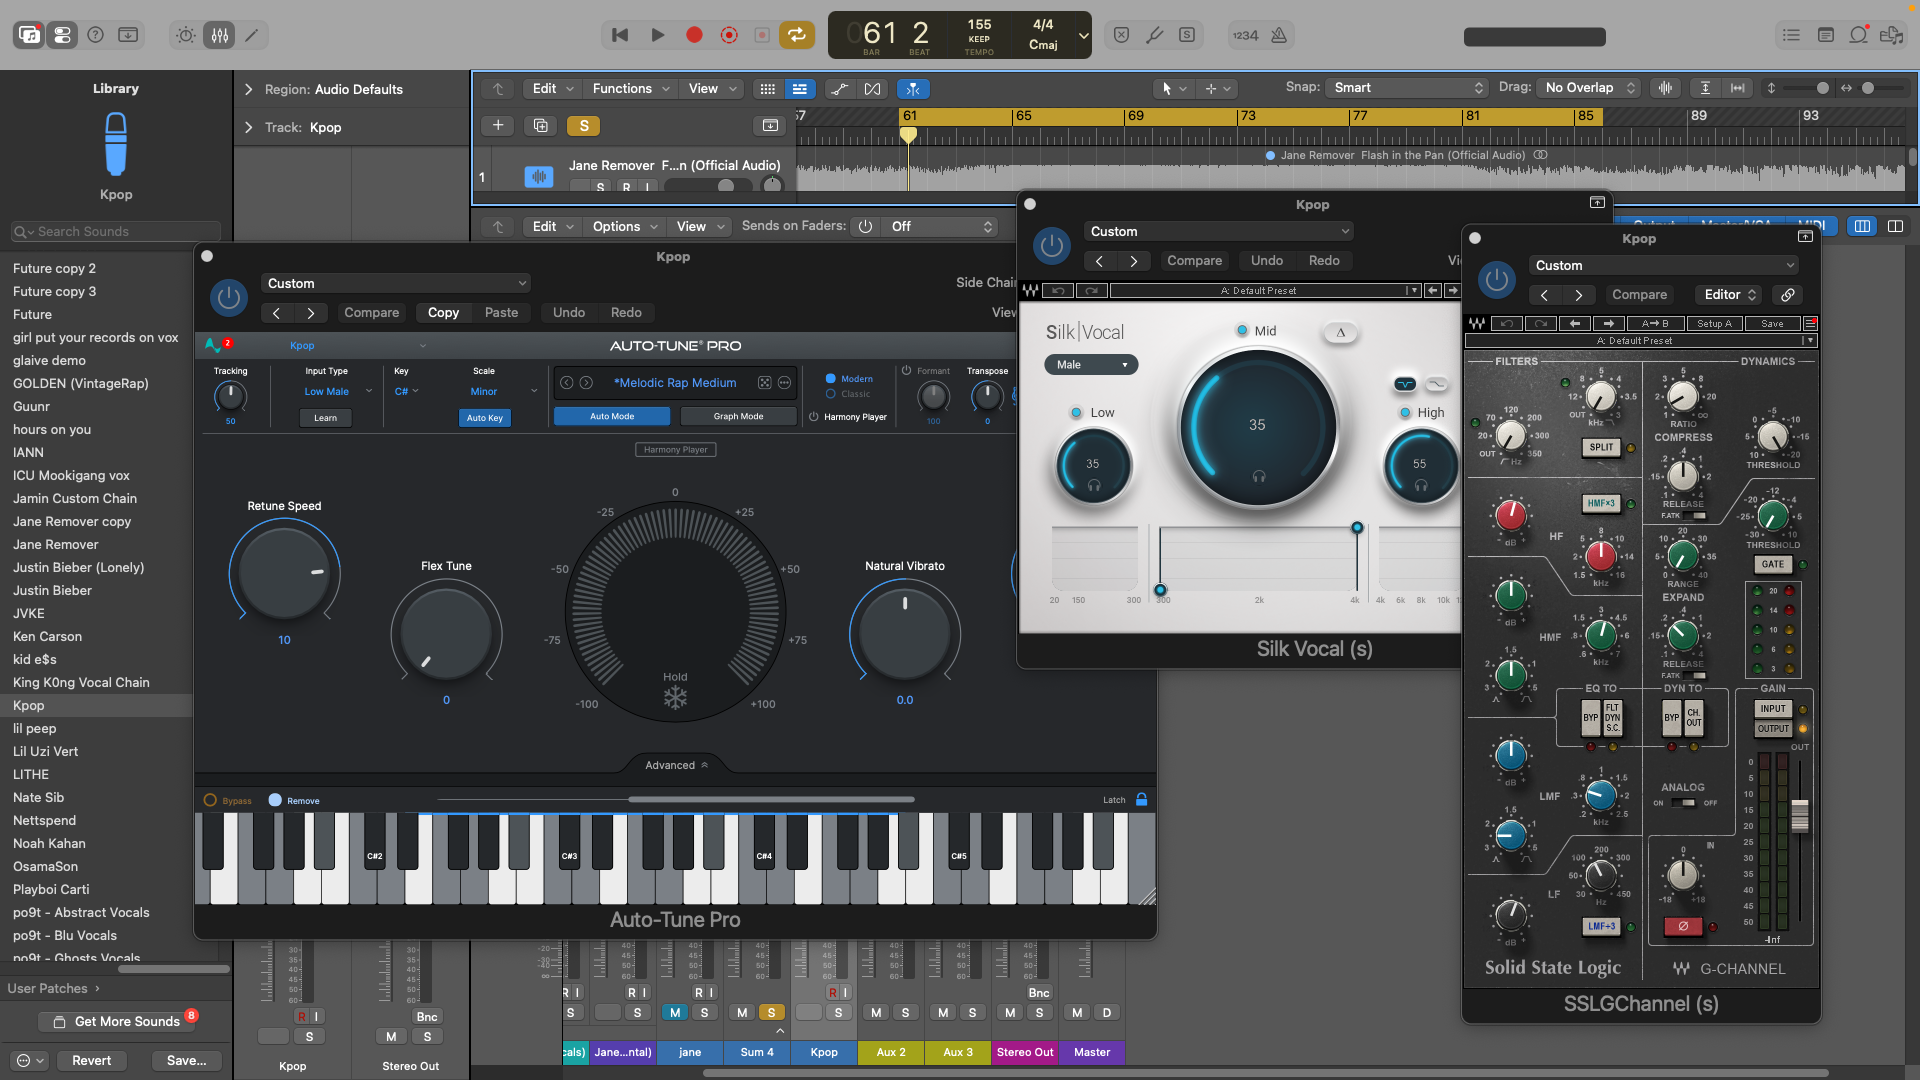The image size is (1920, 1080).
Task: Toggle the global Solo S button
Action: pos(583,125)
